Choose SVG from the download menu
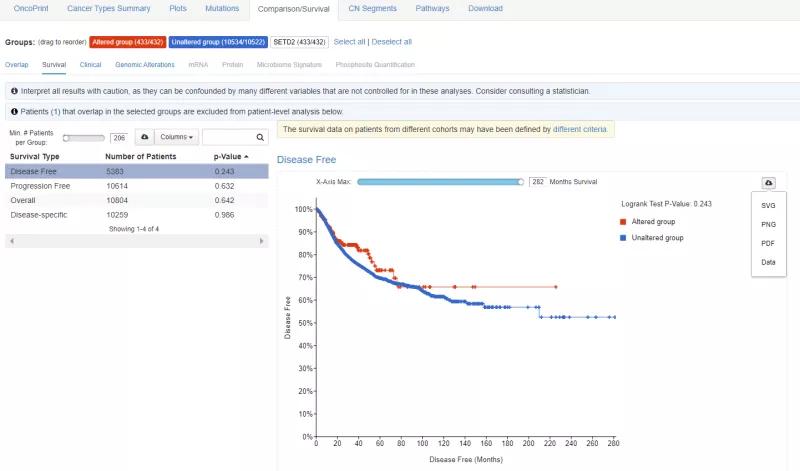The height and width of the screenshot is (471, 800). [x=768, y=205]
